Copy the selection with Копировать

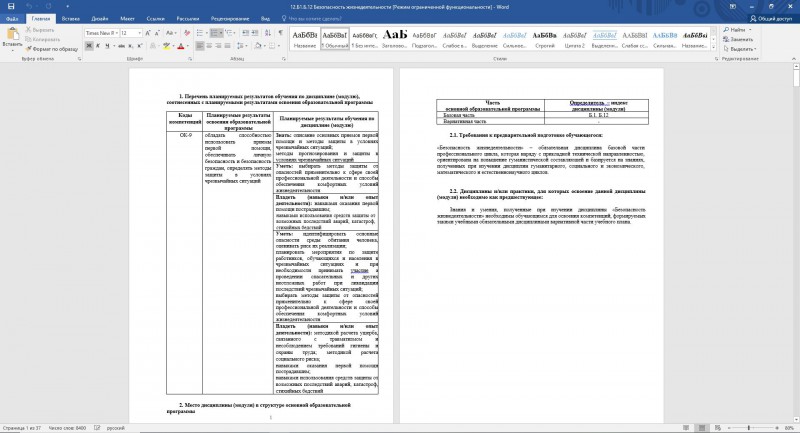[x=42, y=39]
